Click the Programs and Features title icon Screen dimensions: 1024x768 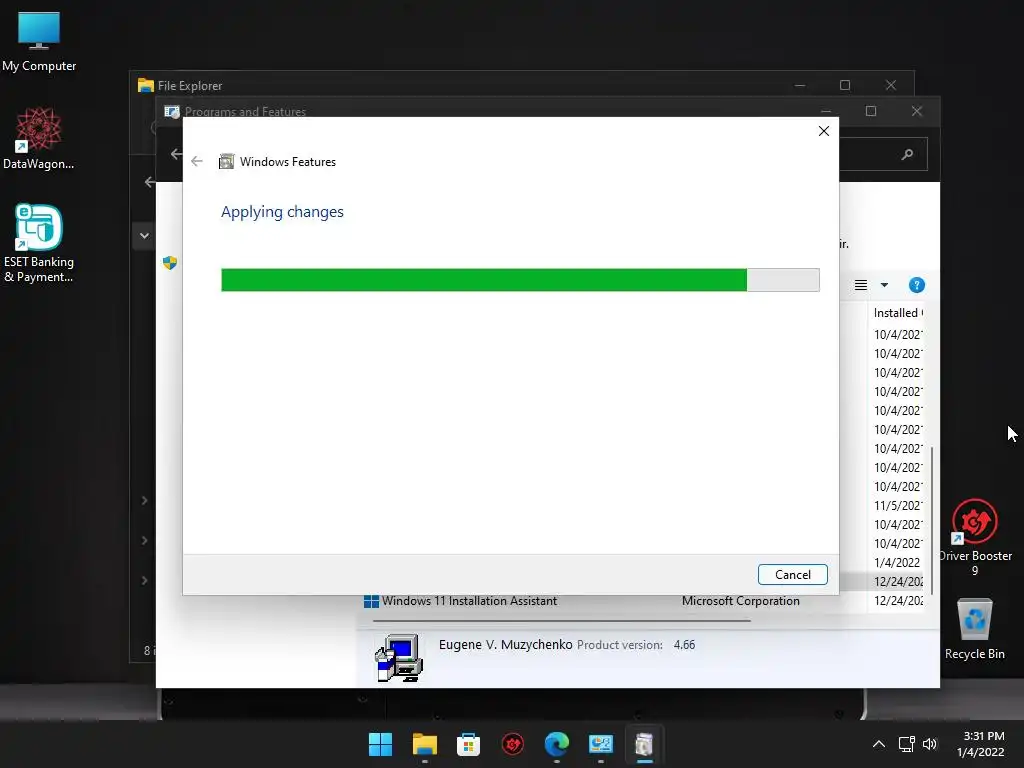pyautogui.click(x=172, y=112)
